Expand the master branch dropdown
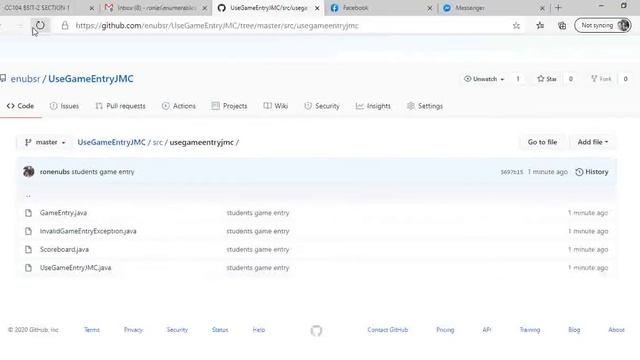The image size is (640, 360). tap(45, 142)
